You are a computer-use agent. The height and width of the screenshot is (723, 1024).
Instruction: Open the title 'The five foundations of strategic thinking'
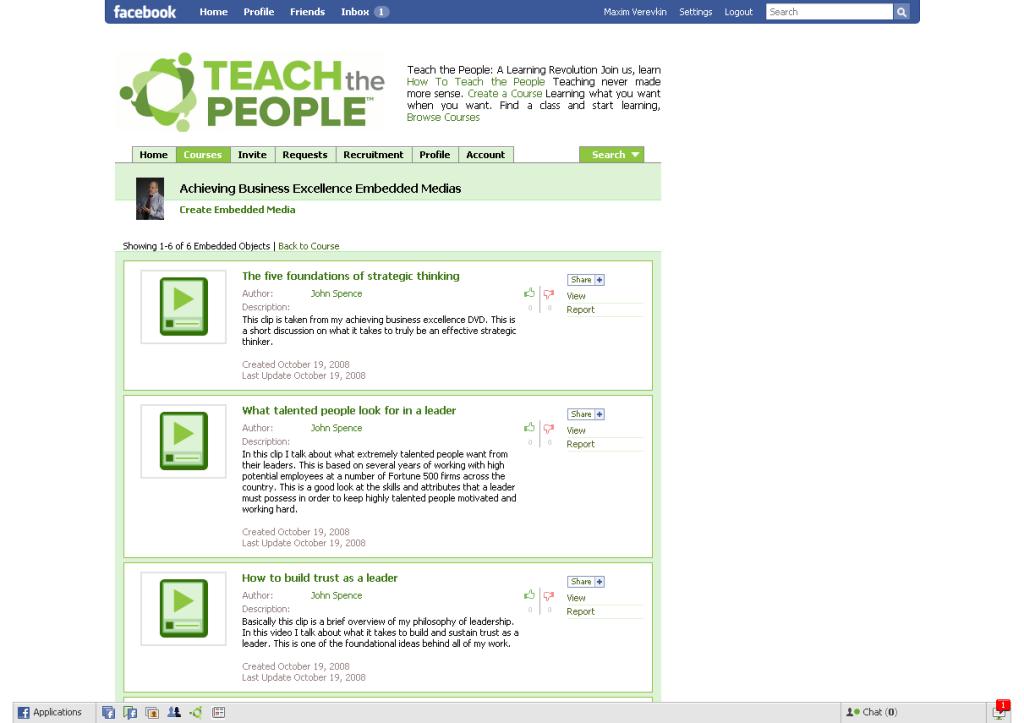(x=351, y=276)
